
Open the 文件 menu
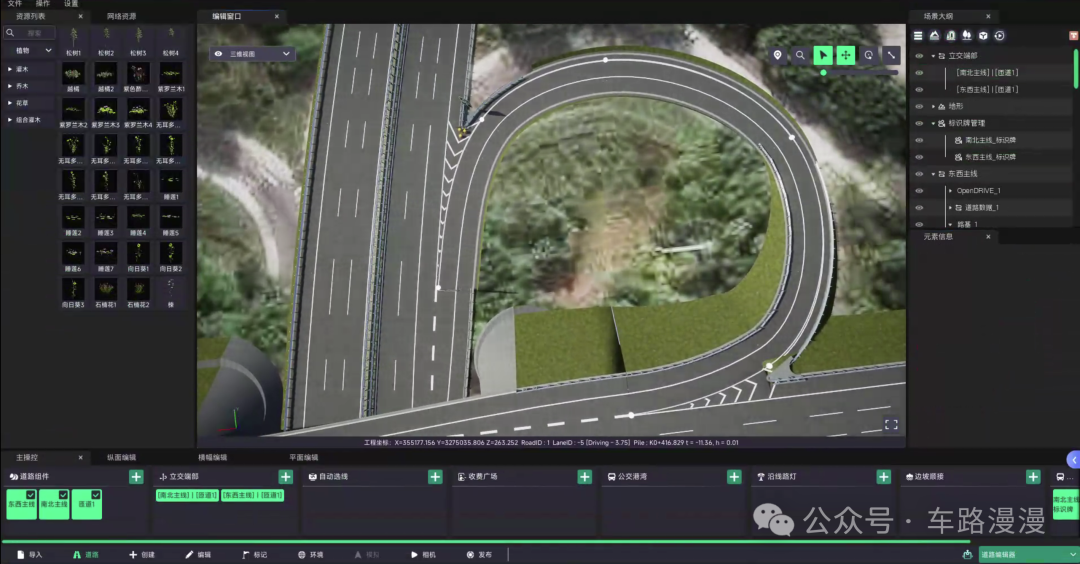14,3
